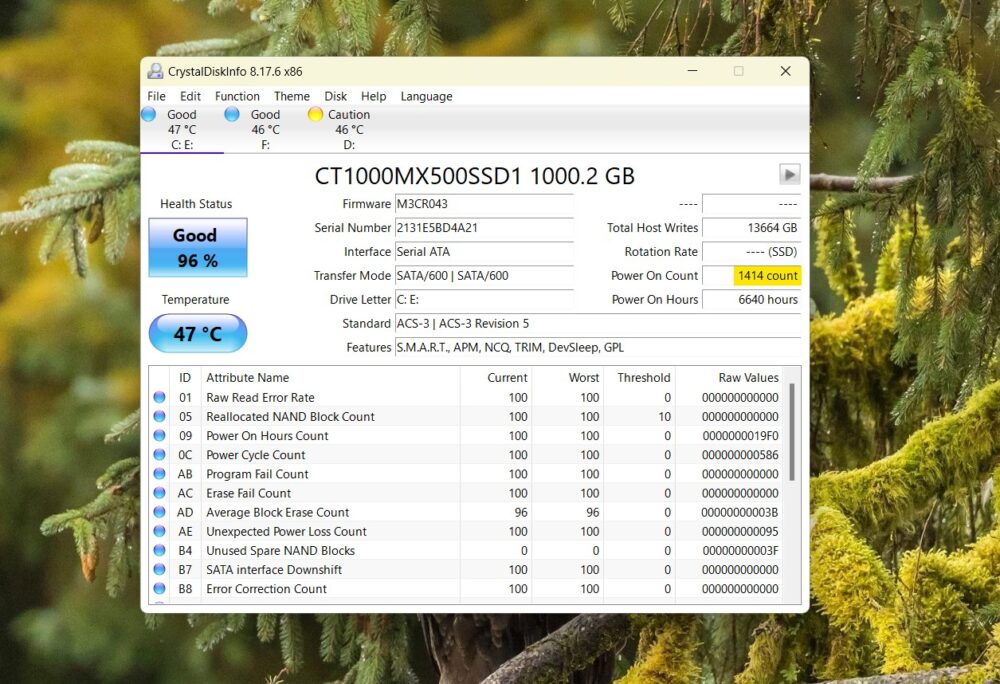
Task: Click the Serial Number field
Action: 484,228
